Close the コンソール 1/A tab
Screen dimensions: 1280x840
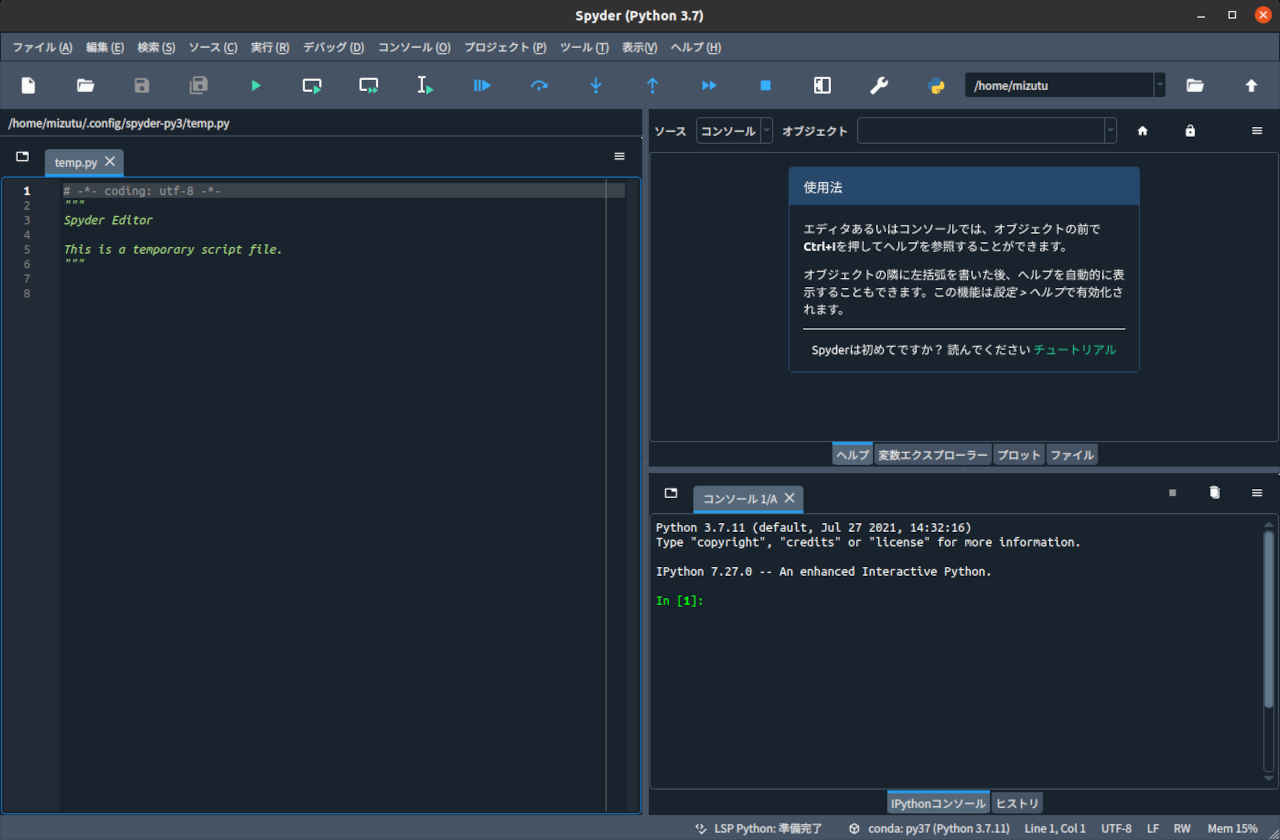tap(789, 497)
